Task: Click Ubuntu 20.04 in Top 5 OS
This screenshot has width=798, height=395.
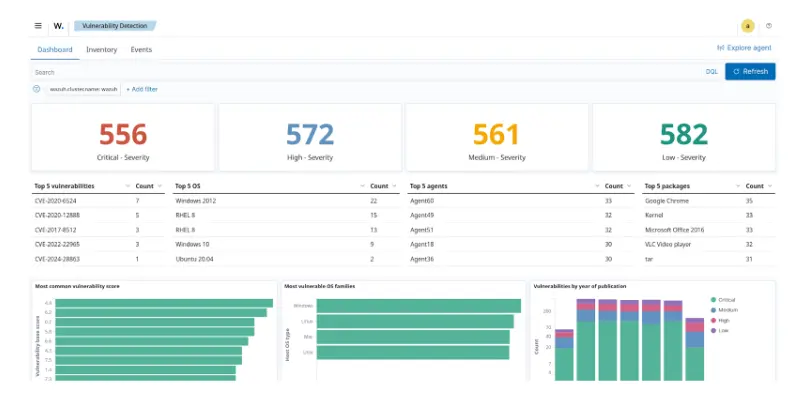Action: [194, 259]
